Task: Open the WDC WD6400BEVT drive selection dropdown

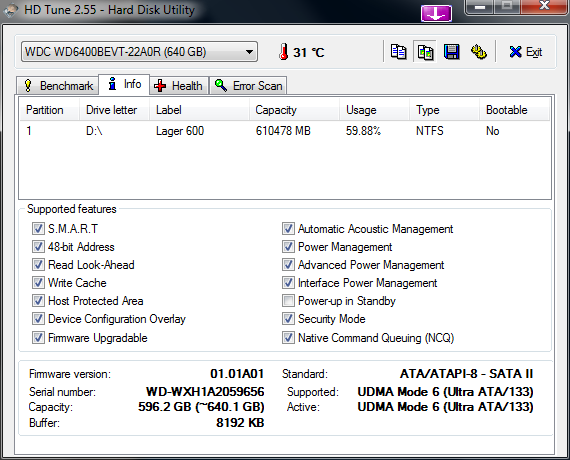Action: pyautogui.click(x=140, y=52)
